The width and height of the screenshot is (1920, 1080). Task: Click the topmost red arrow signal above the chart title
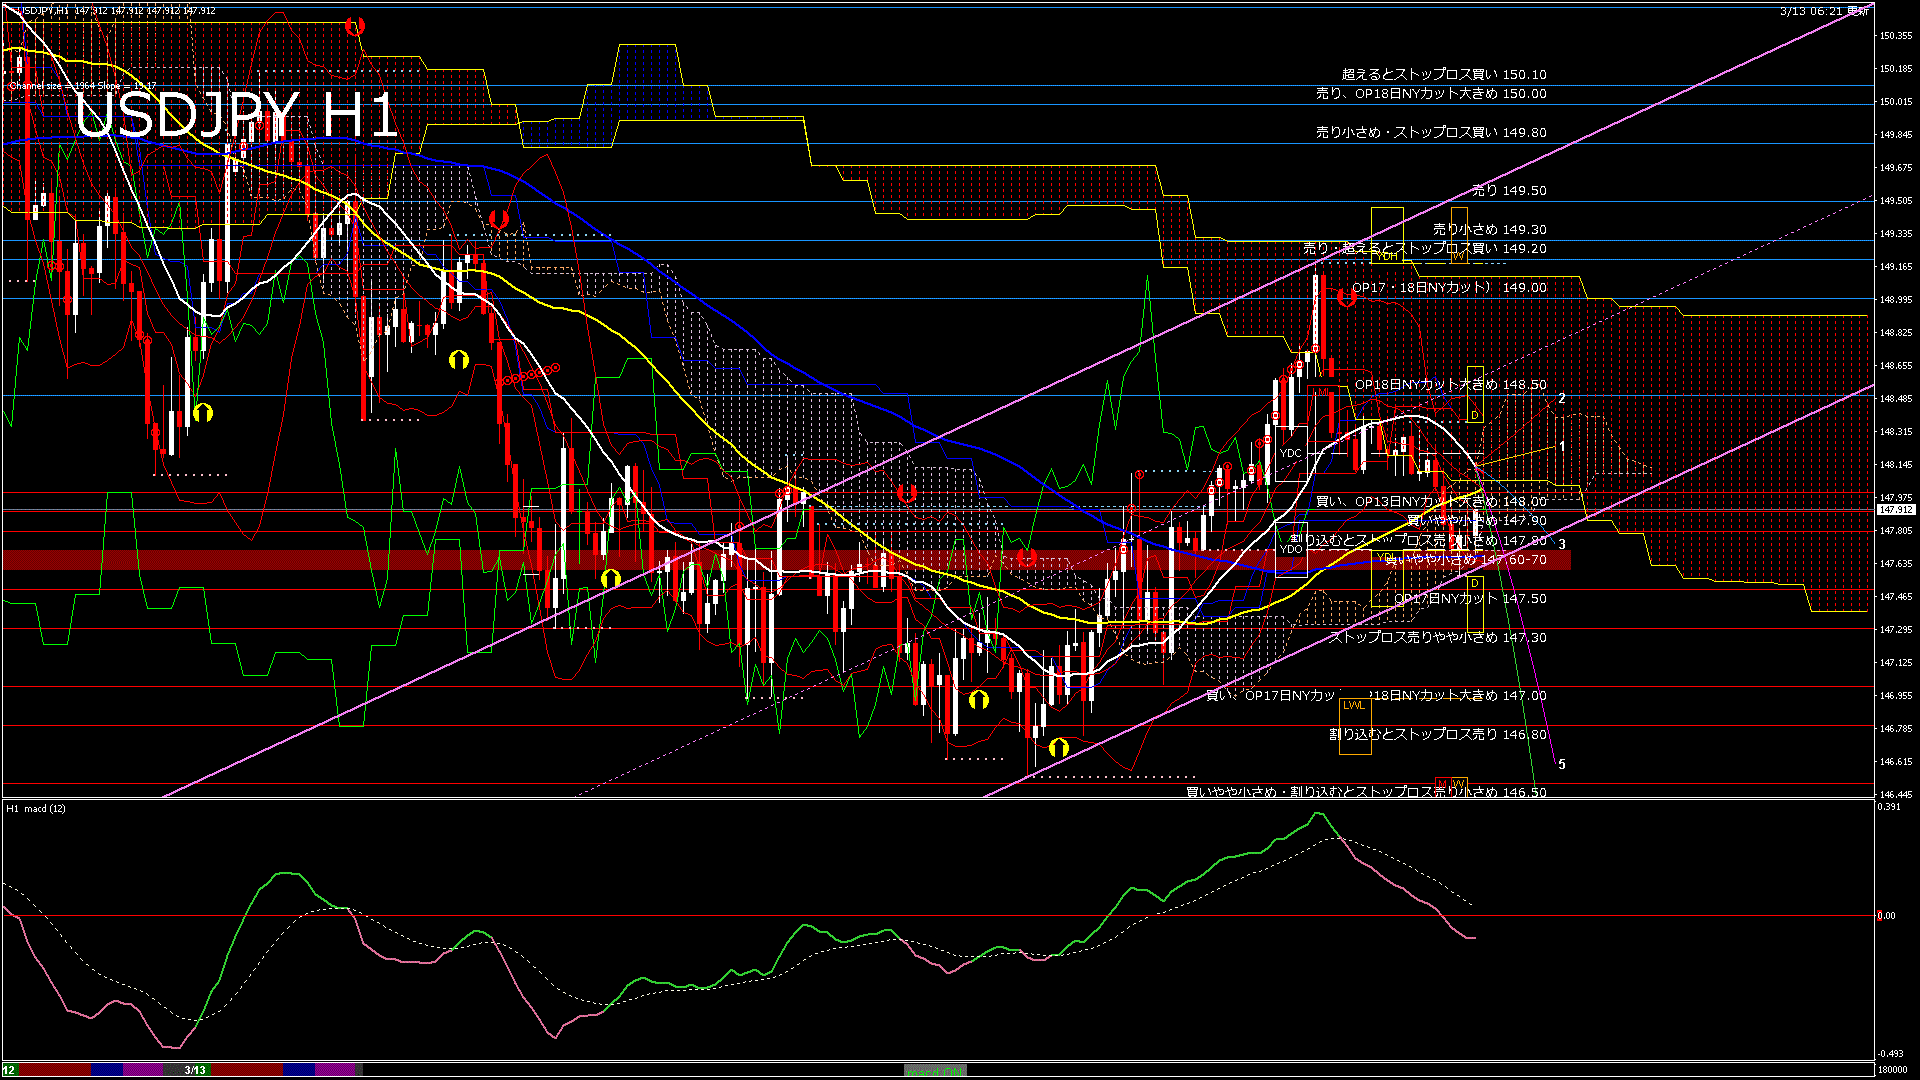(x=354, y=27)
